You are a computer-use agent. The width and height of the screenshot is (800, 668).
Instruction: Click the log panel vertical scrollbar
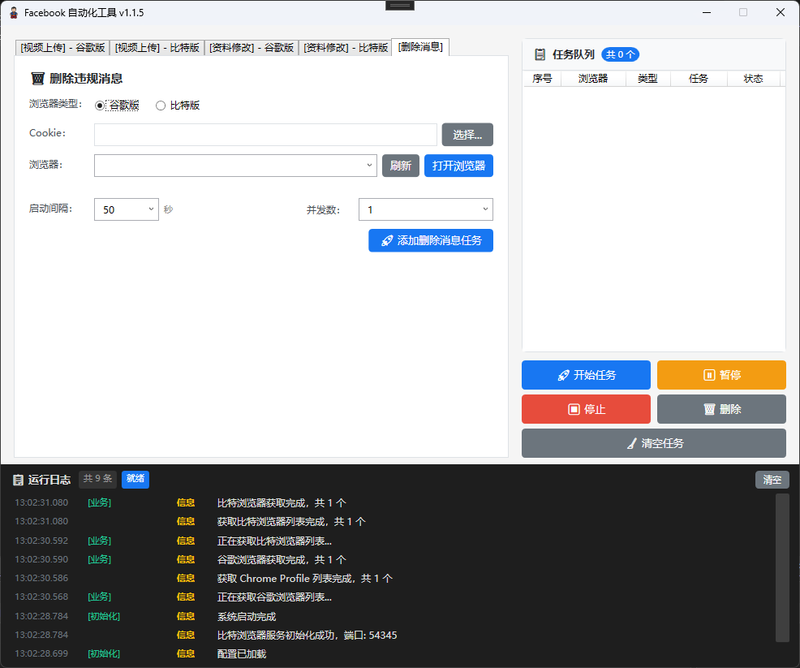pos(782,567)
